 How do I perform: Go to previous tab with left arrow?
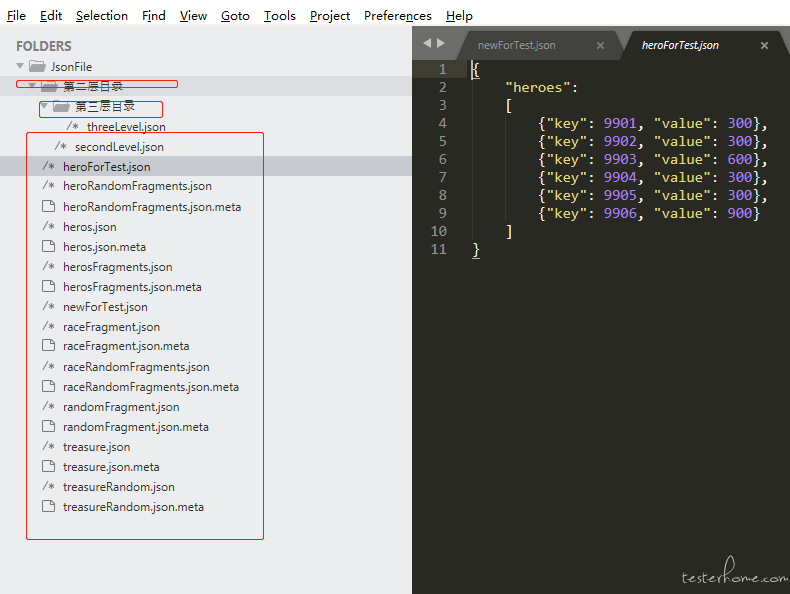tap(427, 43)
